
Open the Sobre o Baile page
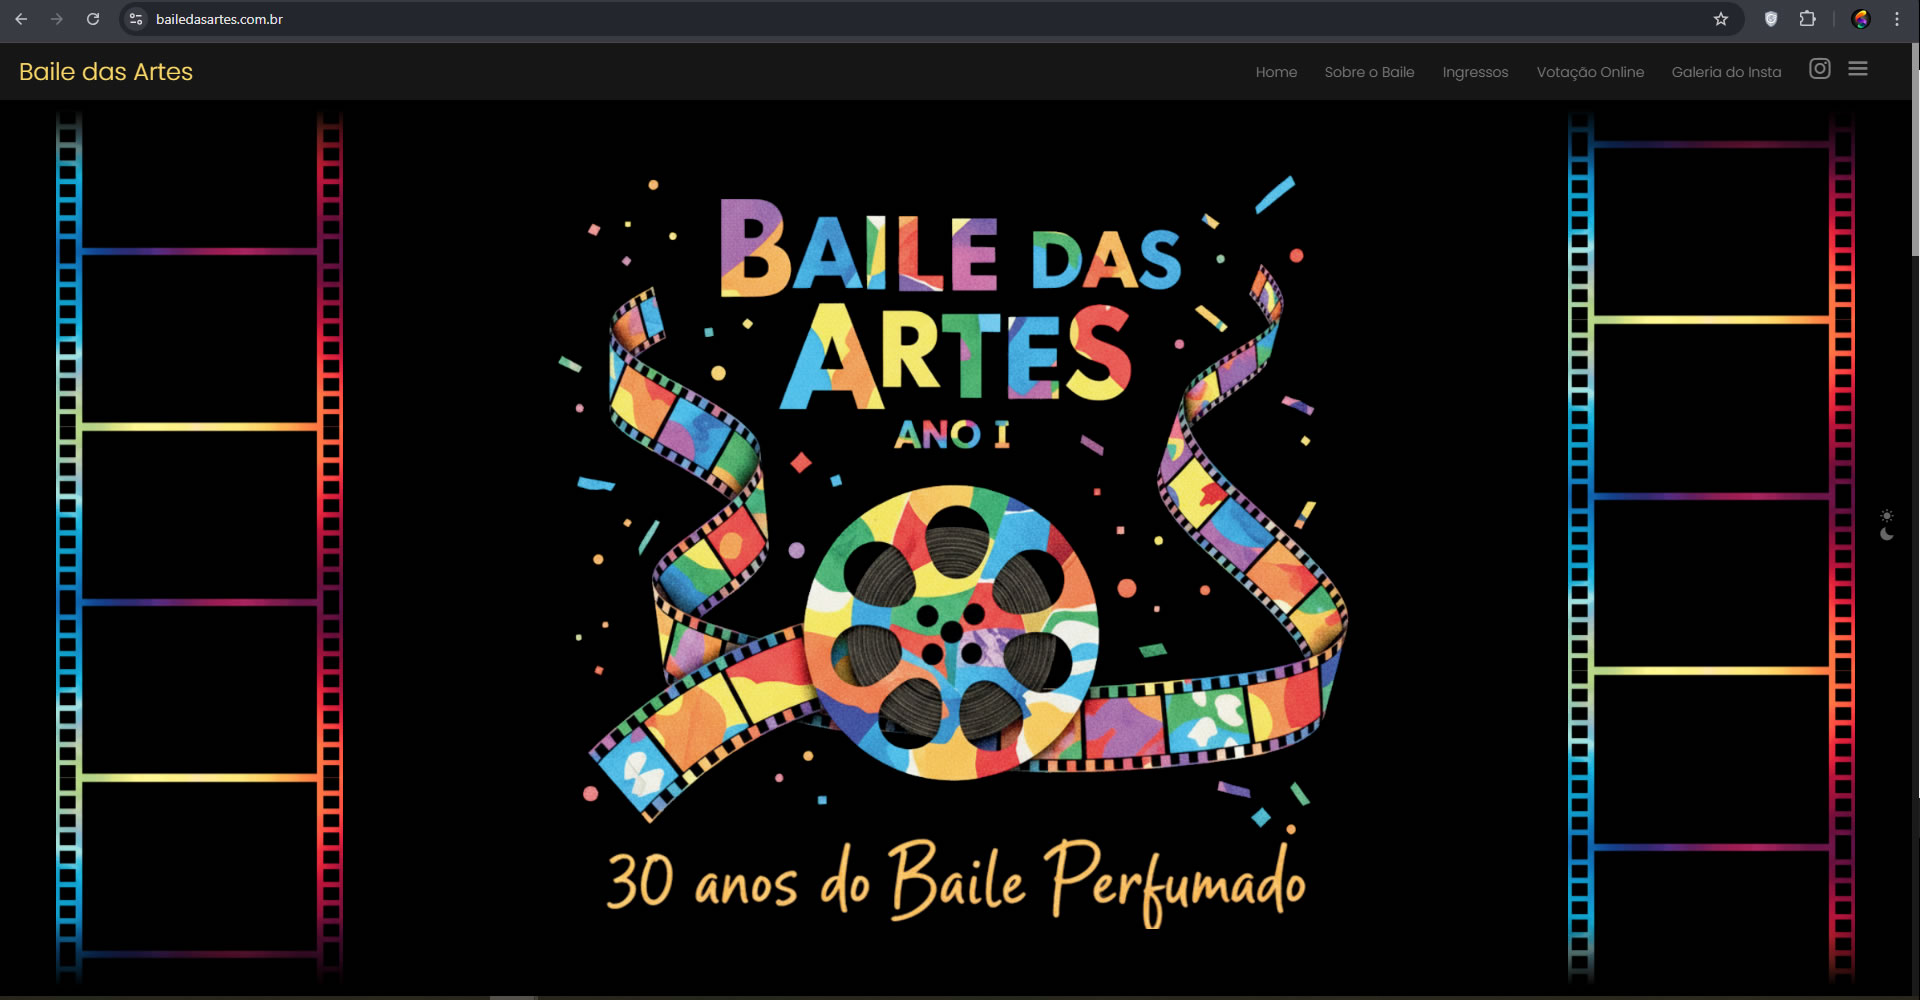coord(1369,72)
